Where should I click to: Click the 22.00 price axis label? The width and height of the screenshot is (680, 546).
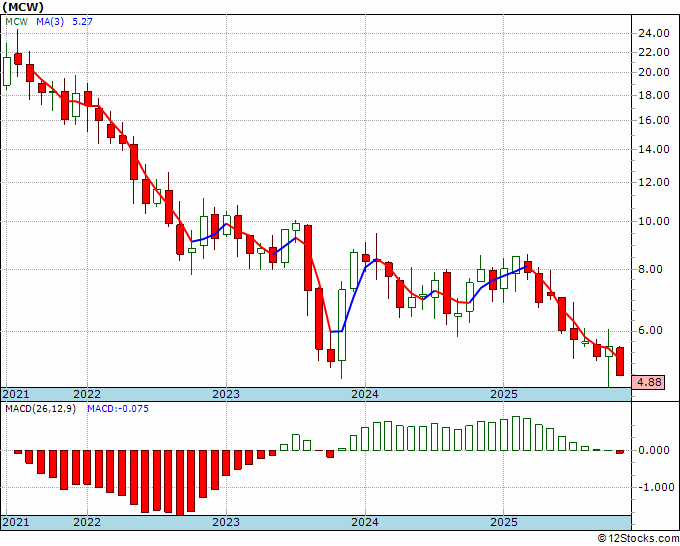(654, 52)
